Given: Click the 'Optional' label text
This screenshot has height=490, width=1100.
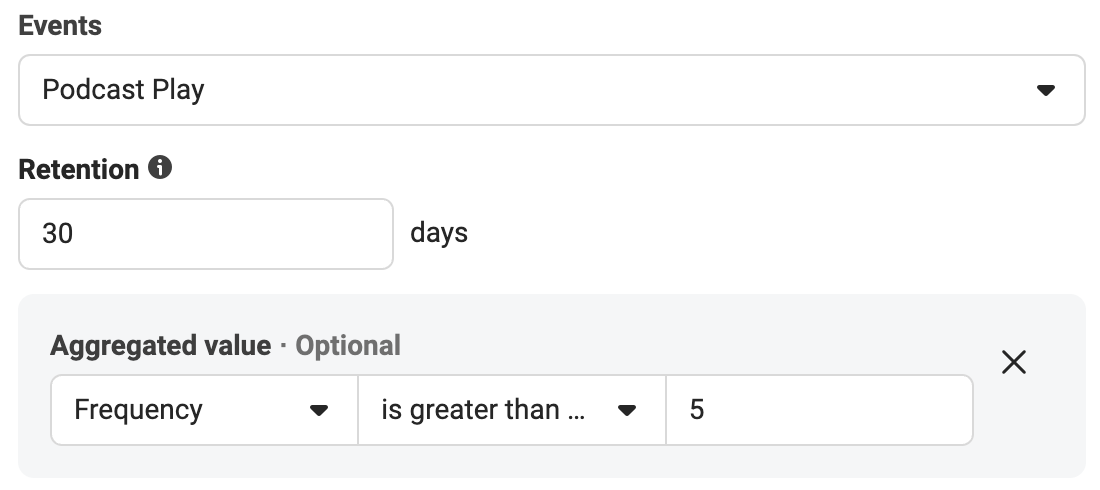Looking at the screenshot, I should 348,345.
